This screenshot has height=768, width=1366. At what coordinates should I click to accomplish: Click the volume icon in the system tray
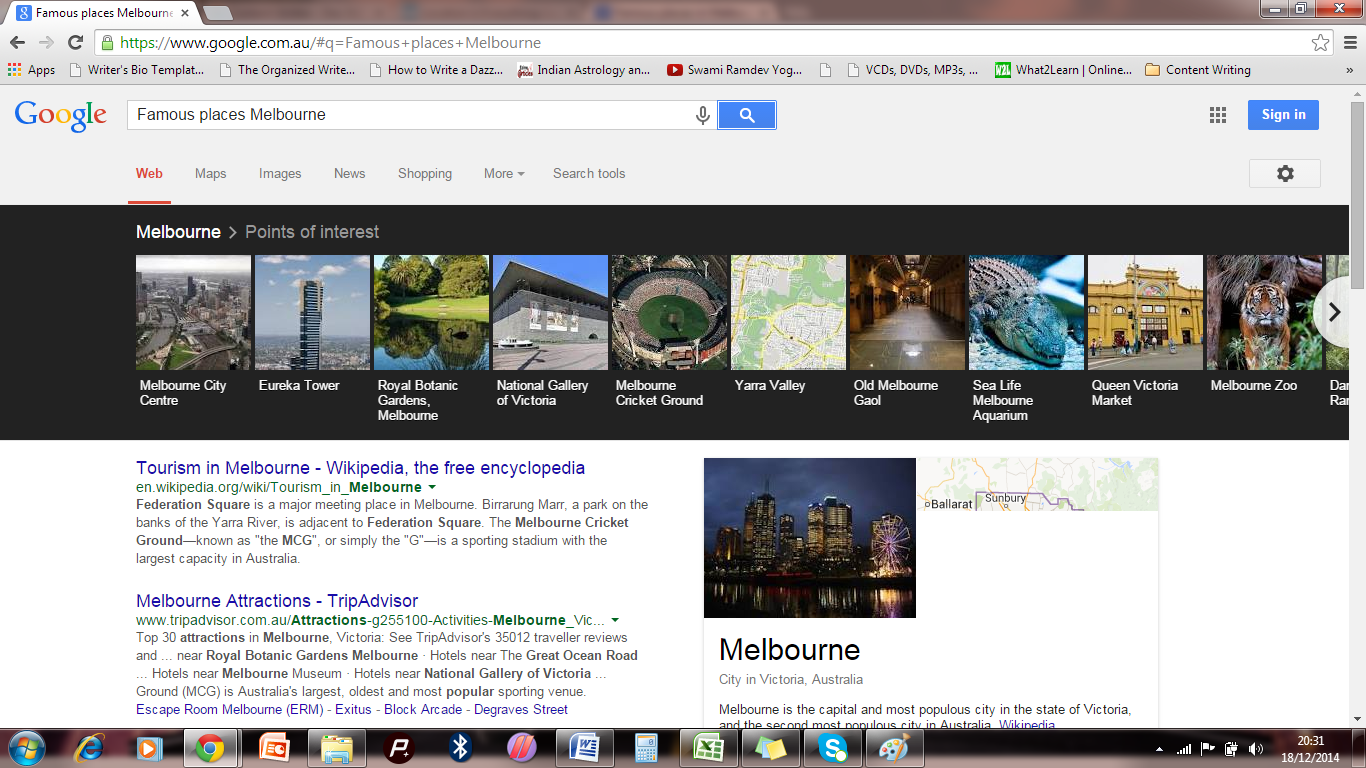[x=1256, y=748]
